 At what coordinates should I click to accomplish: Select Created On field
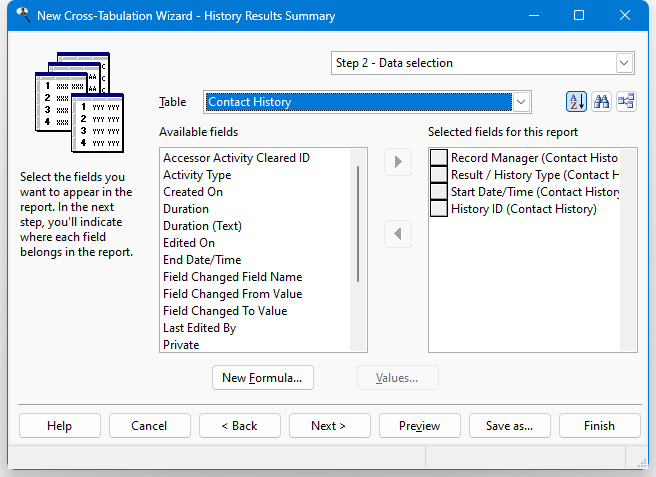[193, 192]
